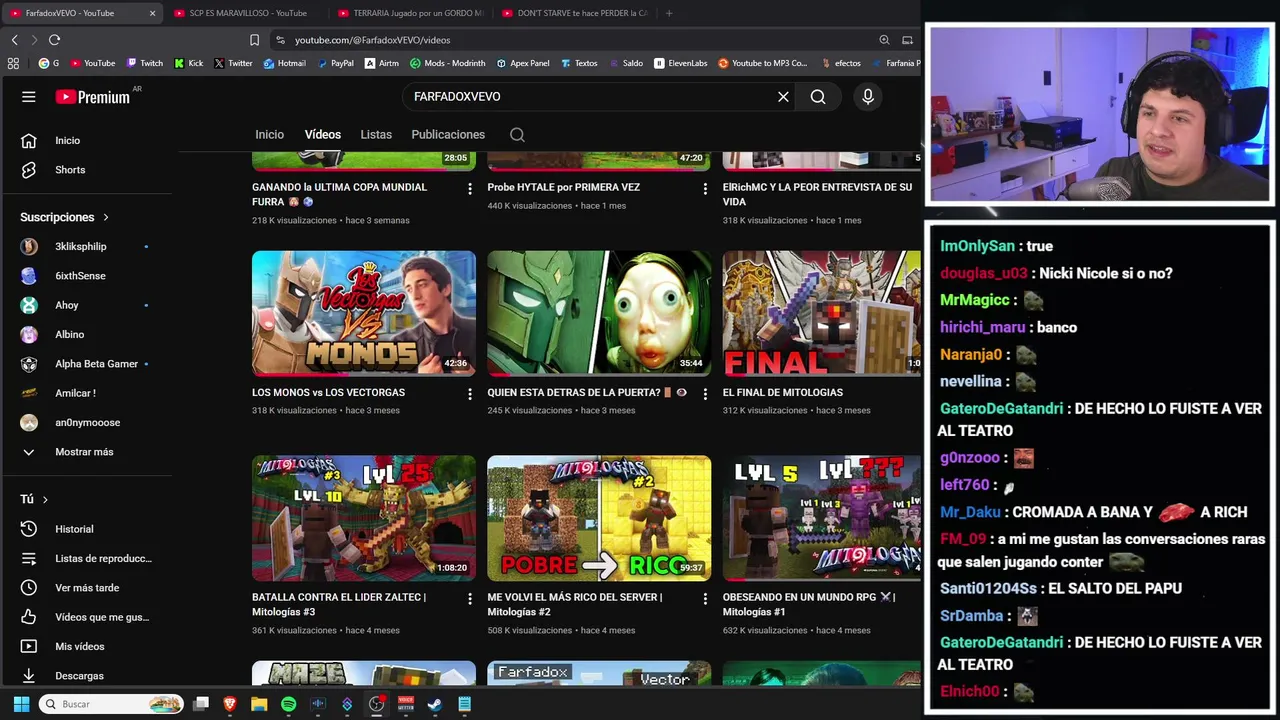Screen dimensions: 1280x720
Task: Go to YouTube Premium home logo
Action: point(93,97)
